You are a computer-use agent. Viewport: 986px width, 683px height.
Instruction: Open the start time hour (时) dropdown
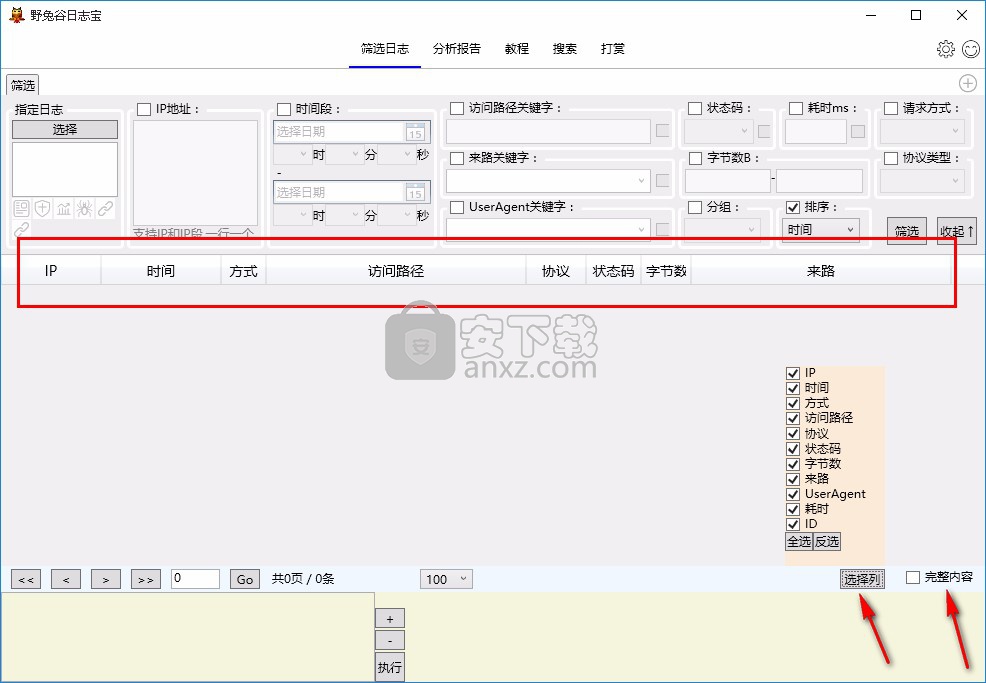click(x=292, y=154)
